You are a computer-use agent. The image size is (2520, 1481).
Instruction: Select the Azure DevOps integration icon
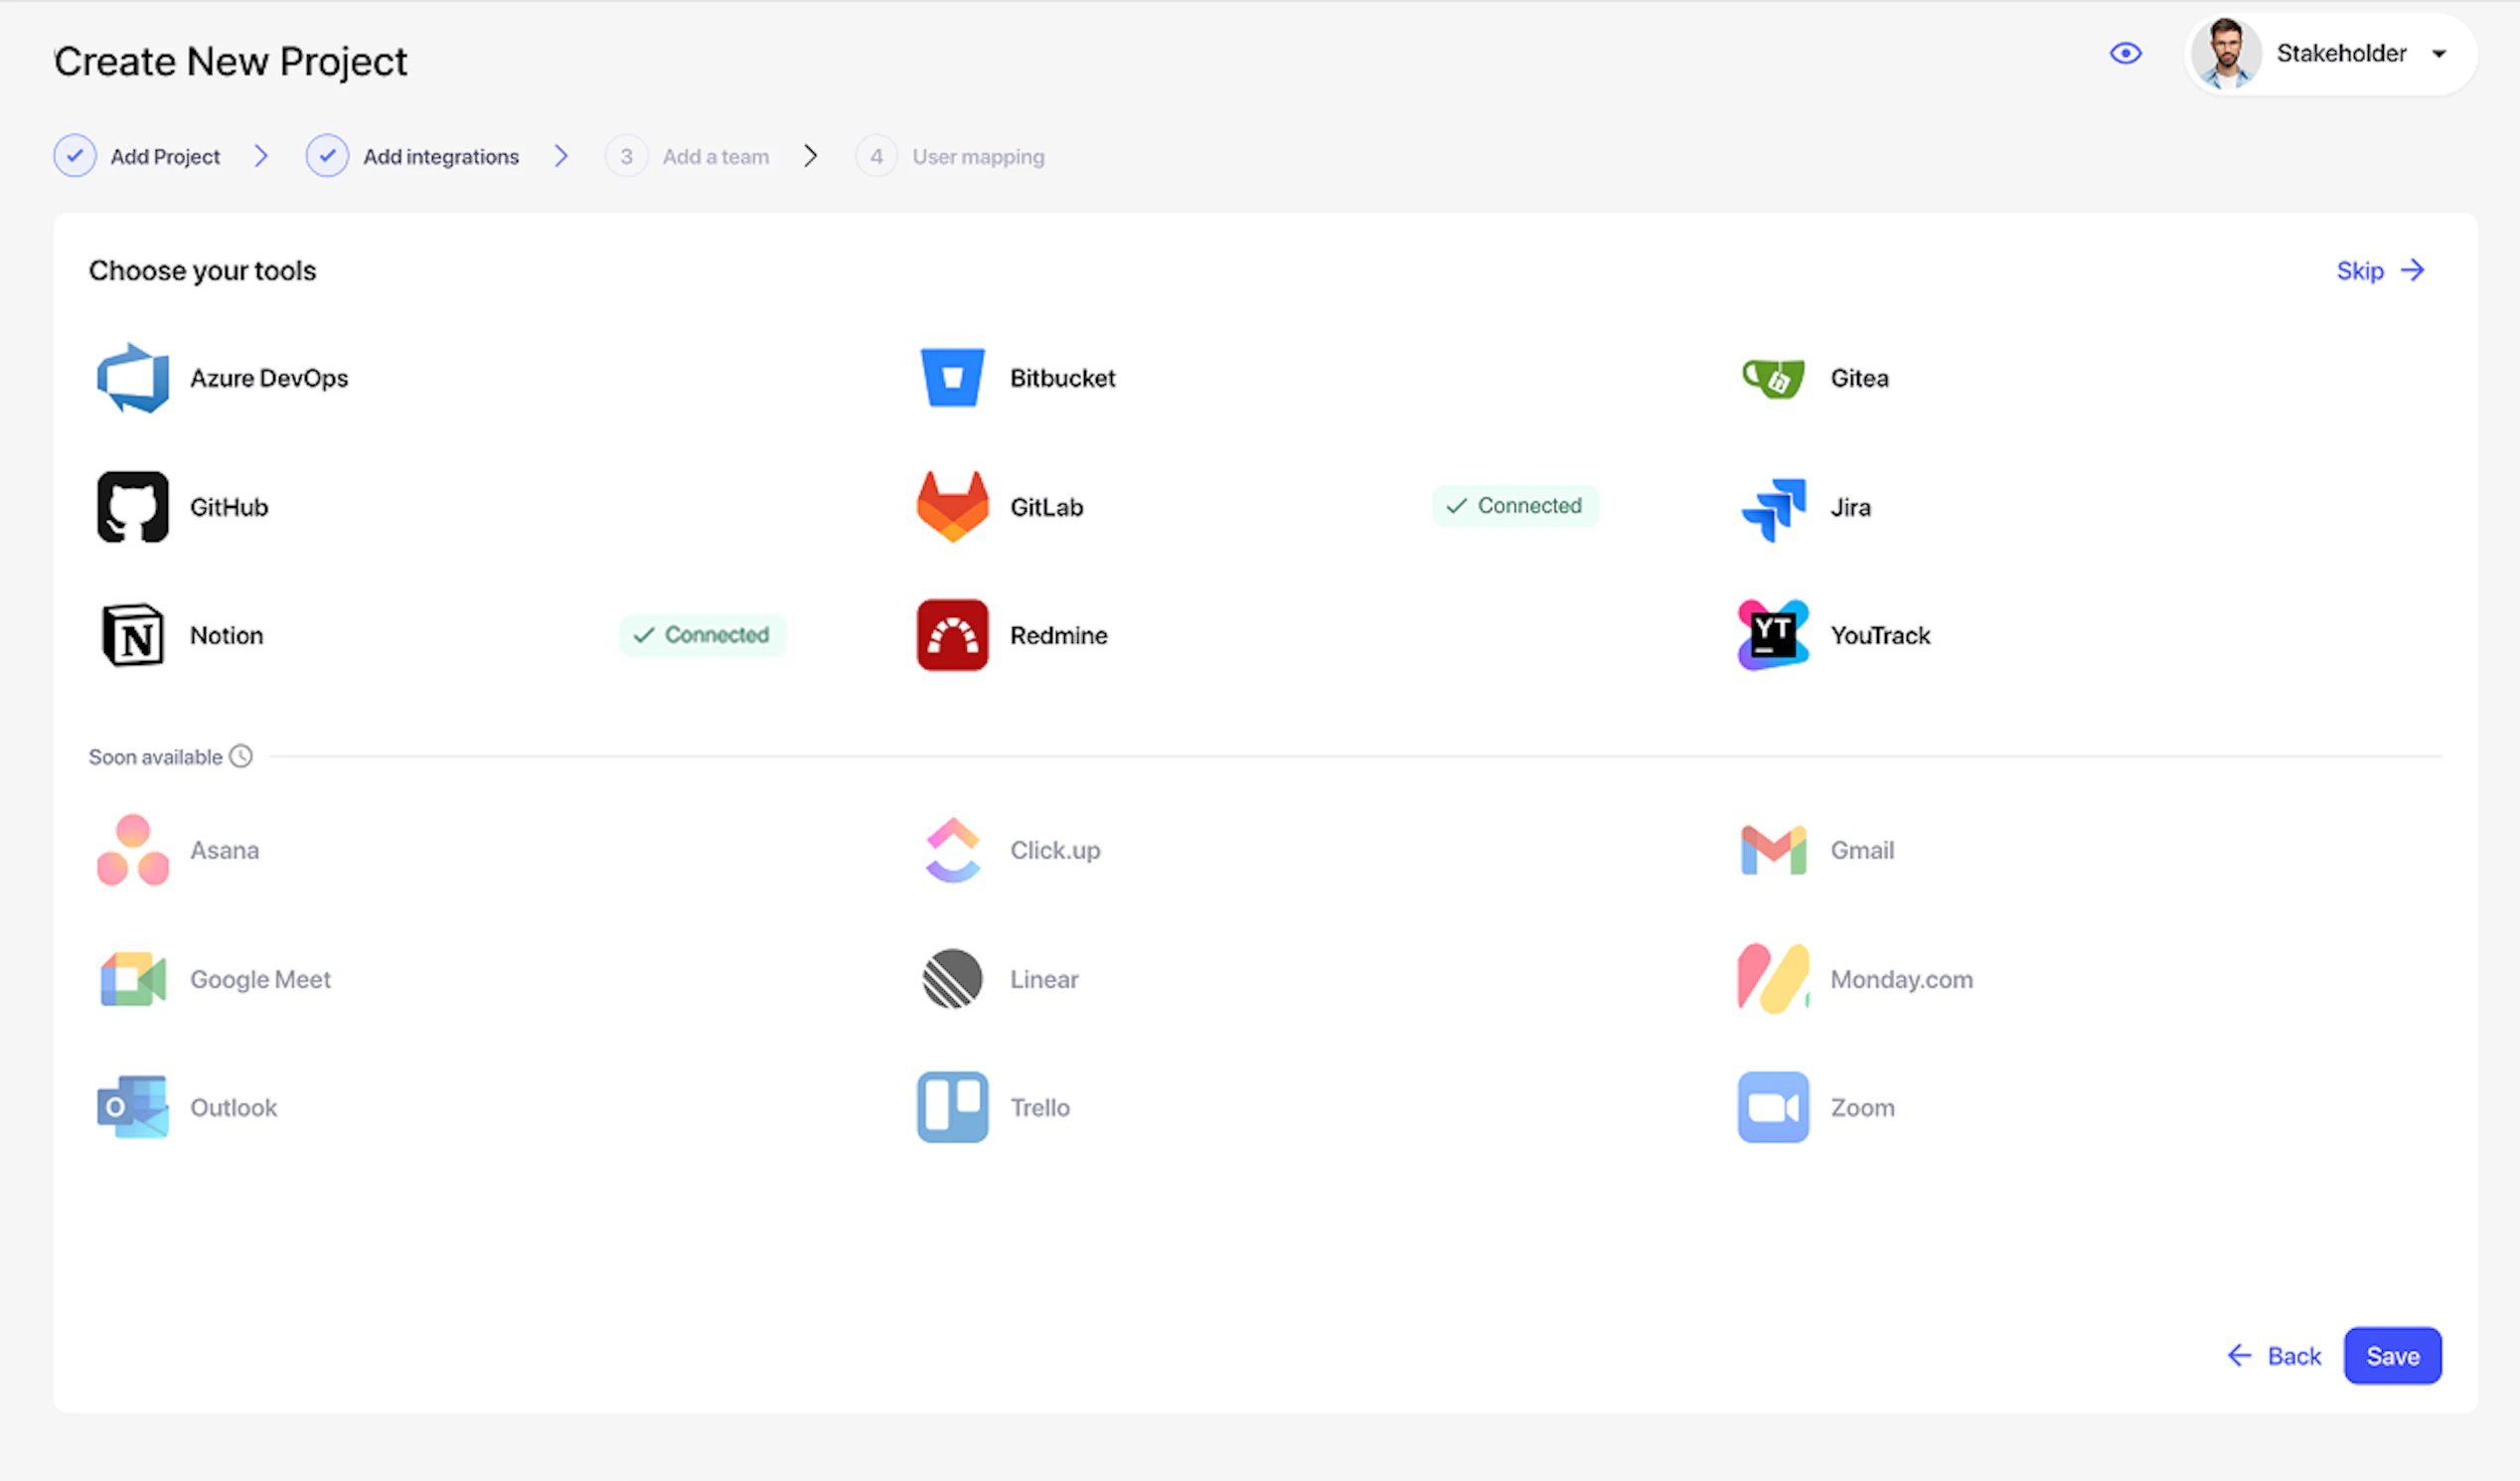(x=132, y=378)
